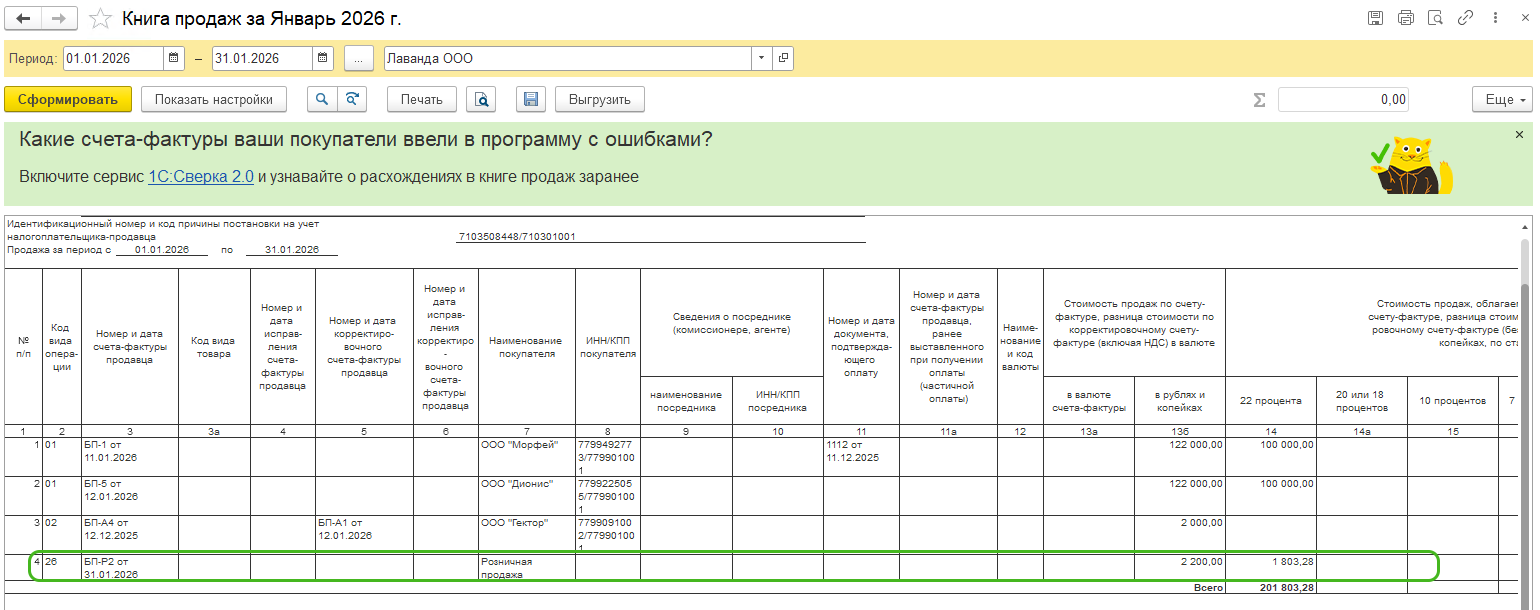This screenshot has width=1540, height=610.
Task: Click the find-next search icon
Action: (x=352, y=99)
